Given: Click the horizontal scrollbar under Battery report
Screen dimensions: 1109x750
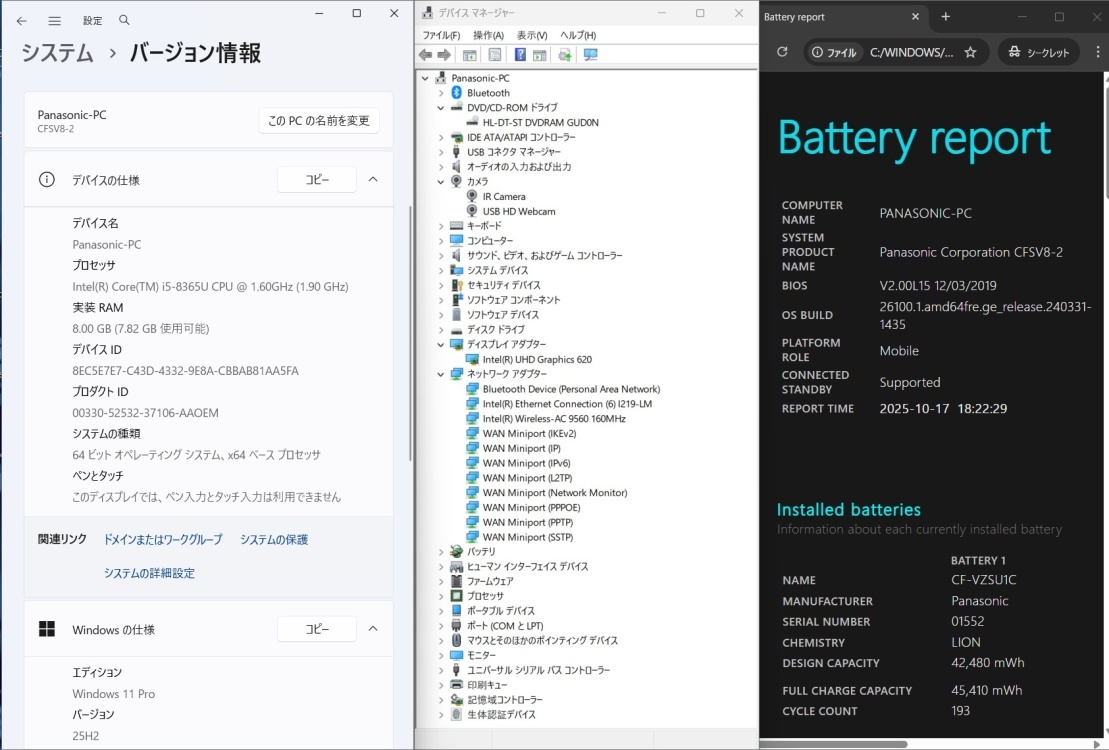Looking at the screenshot, I should (833, 744).
